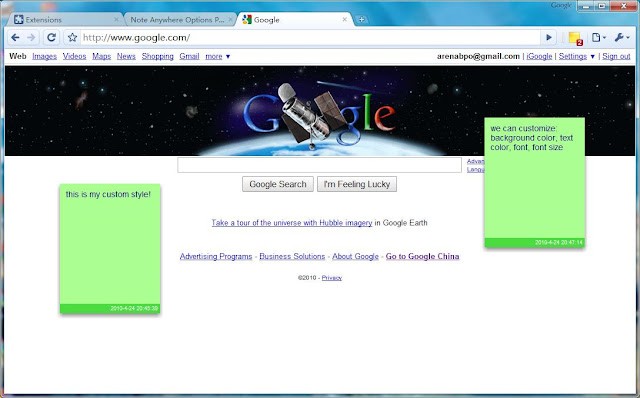Open the wrench tools menu
The image size is (640, 398).
click(622, 38)
